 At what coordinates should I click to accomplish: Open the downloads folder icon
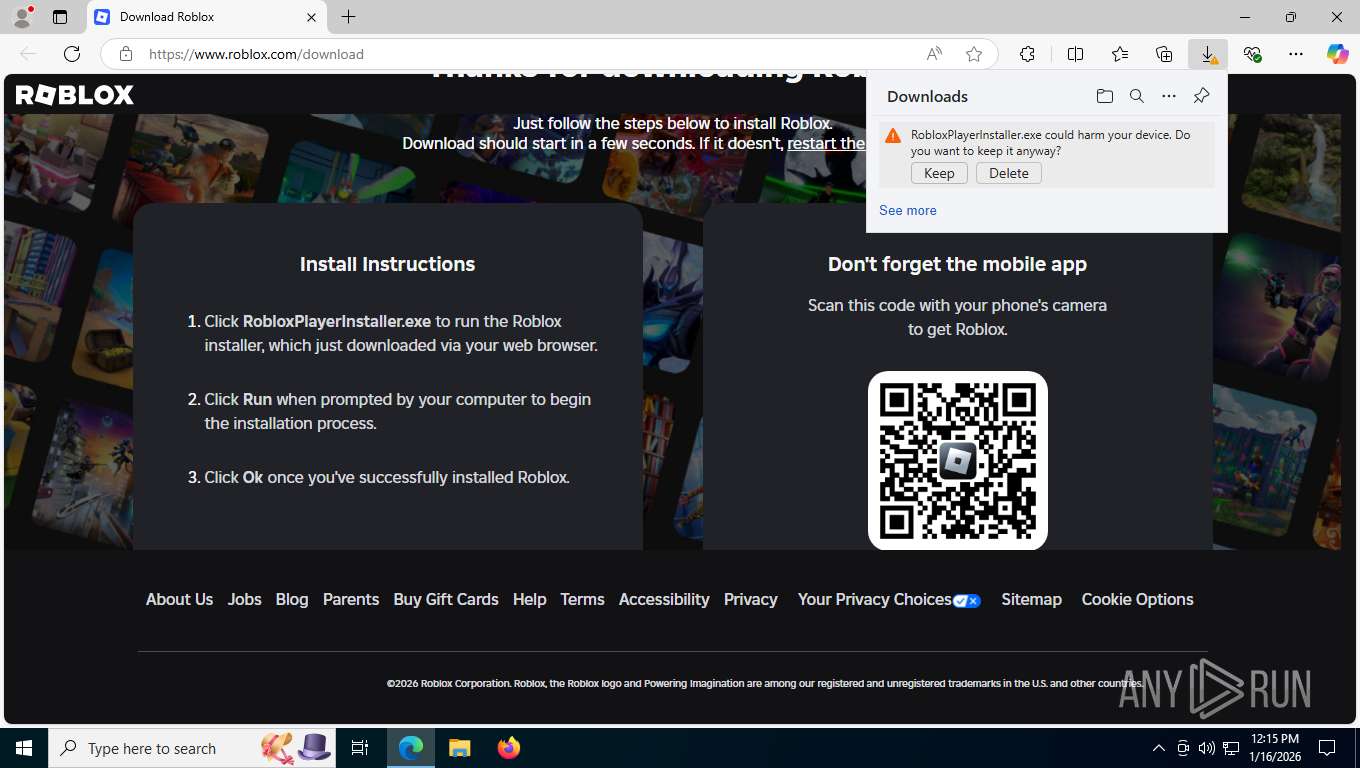(x=1104, y=96)
